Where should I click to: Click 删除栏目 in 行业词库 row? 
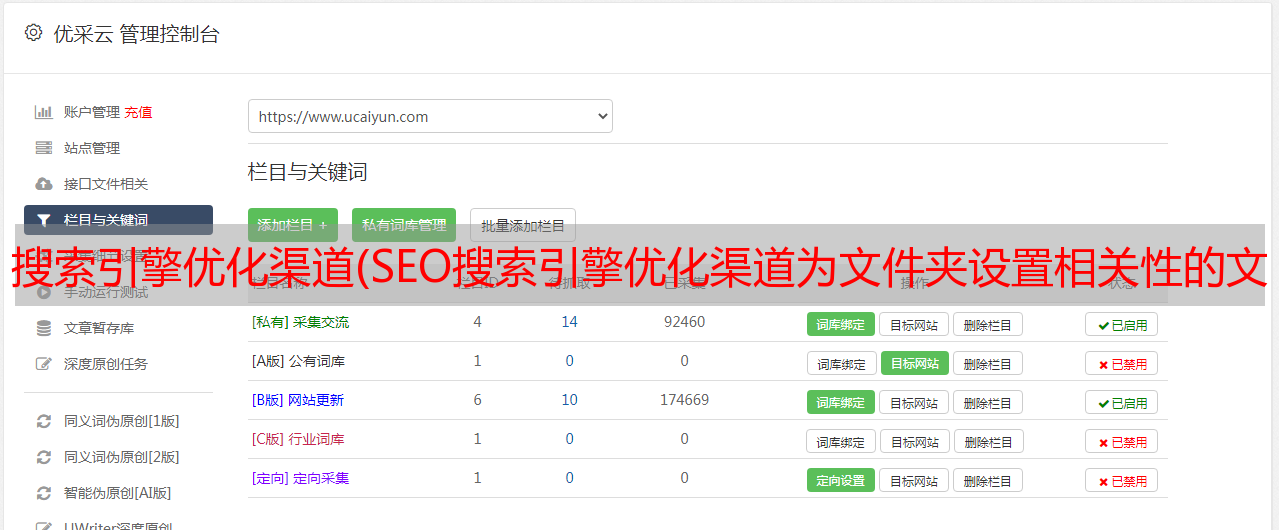987,441
